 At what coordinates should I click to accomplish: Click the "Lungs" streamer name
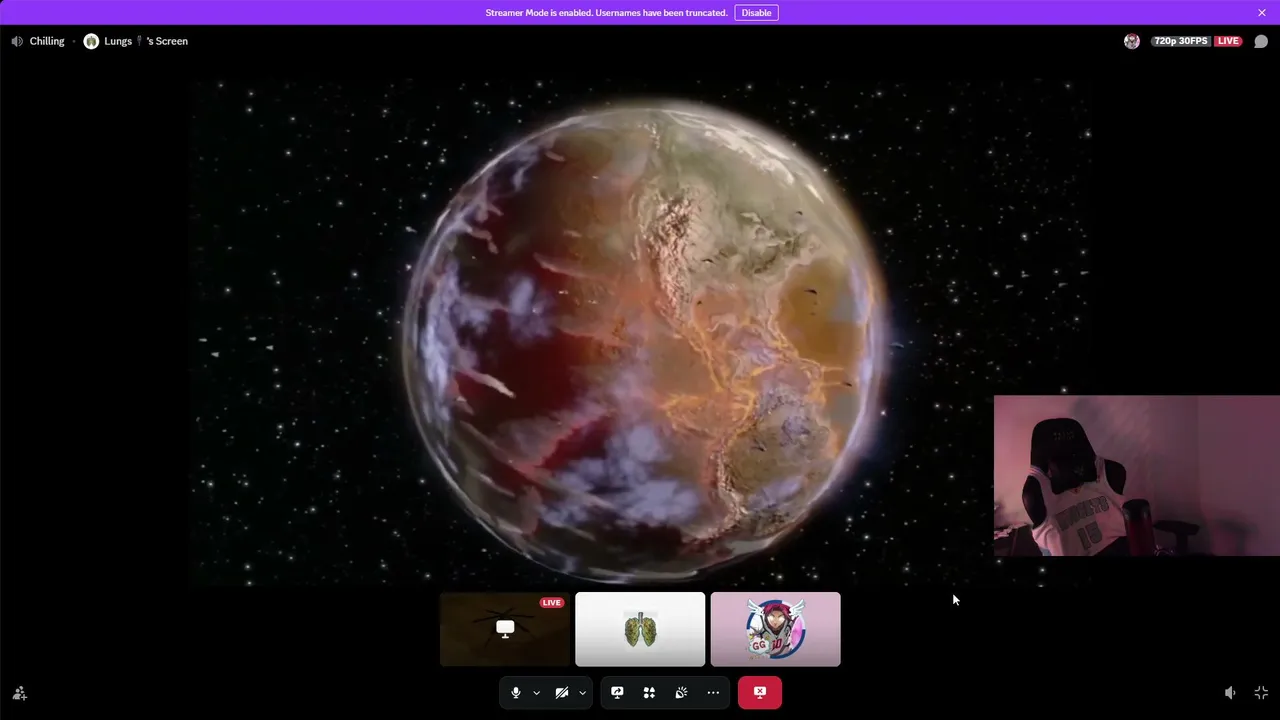[118, 41]
